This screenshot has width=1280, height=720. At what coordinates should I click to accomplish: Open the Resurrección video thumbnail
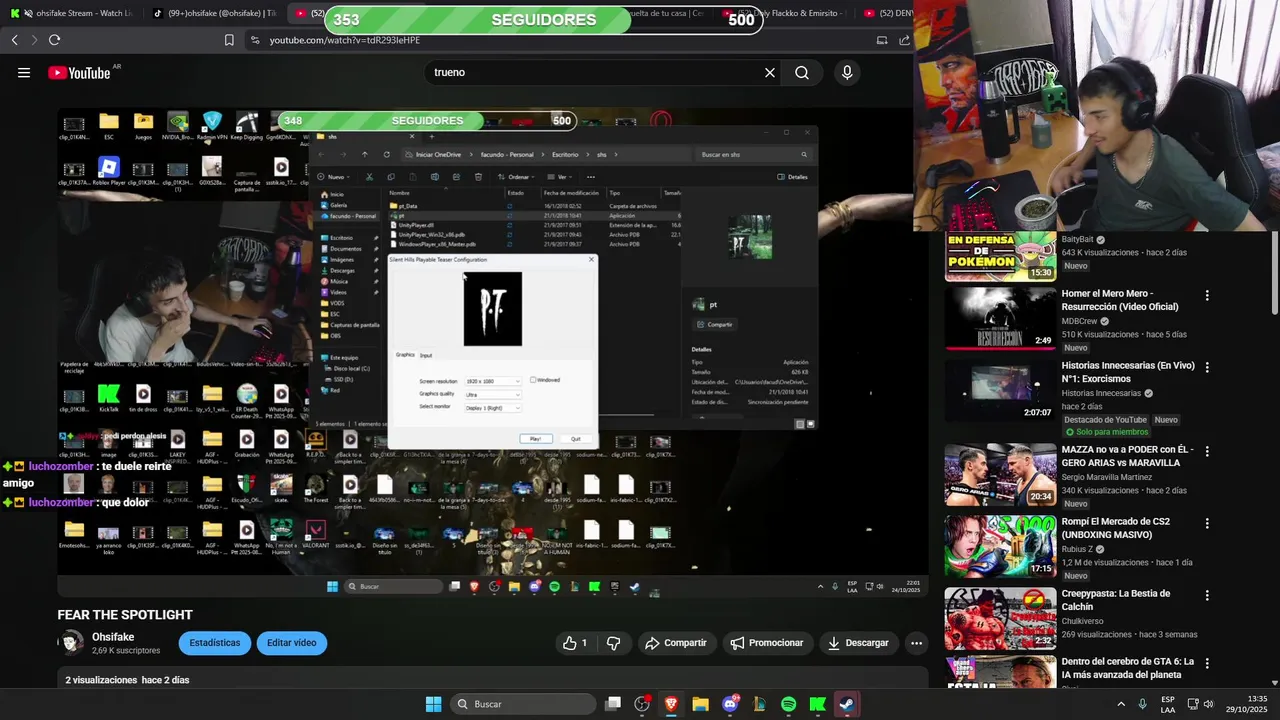point(1000,319)
